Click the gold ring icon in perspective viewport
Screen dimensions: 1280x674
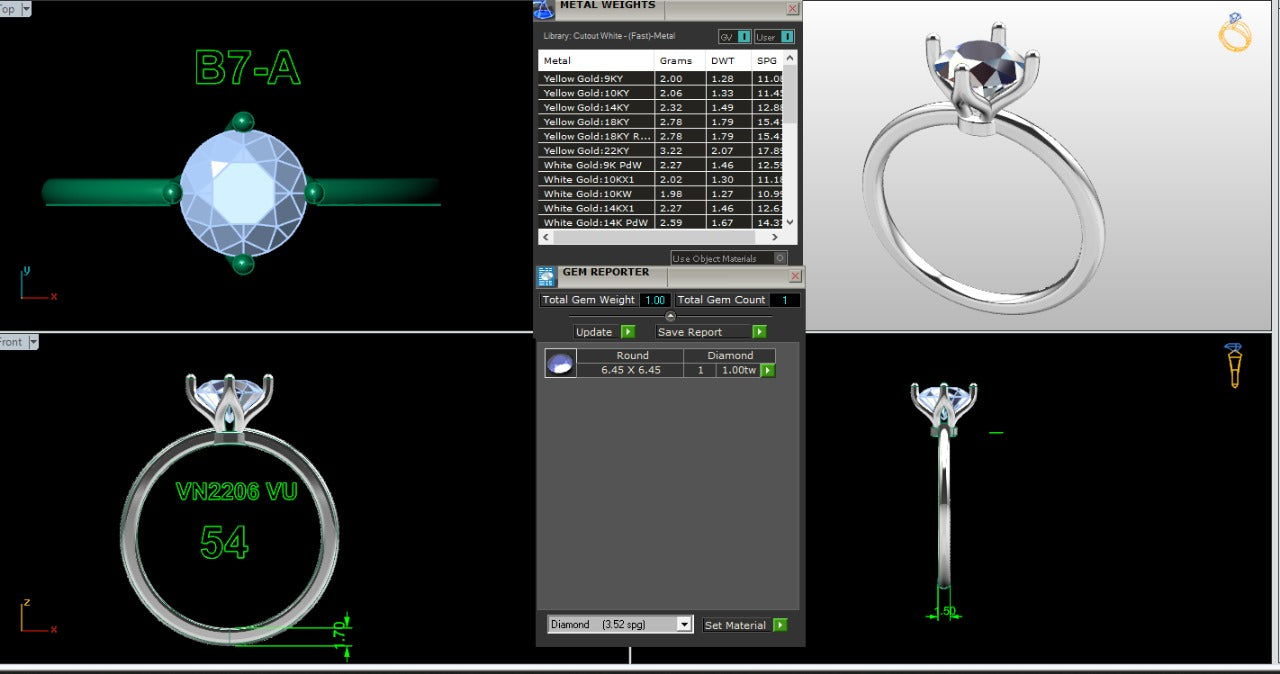[1235, 32]
